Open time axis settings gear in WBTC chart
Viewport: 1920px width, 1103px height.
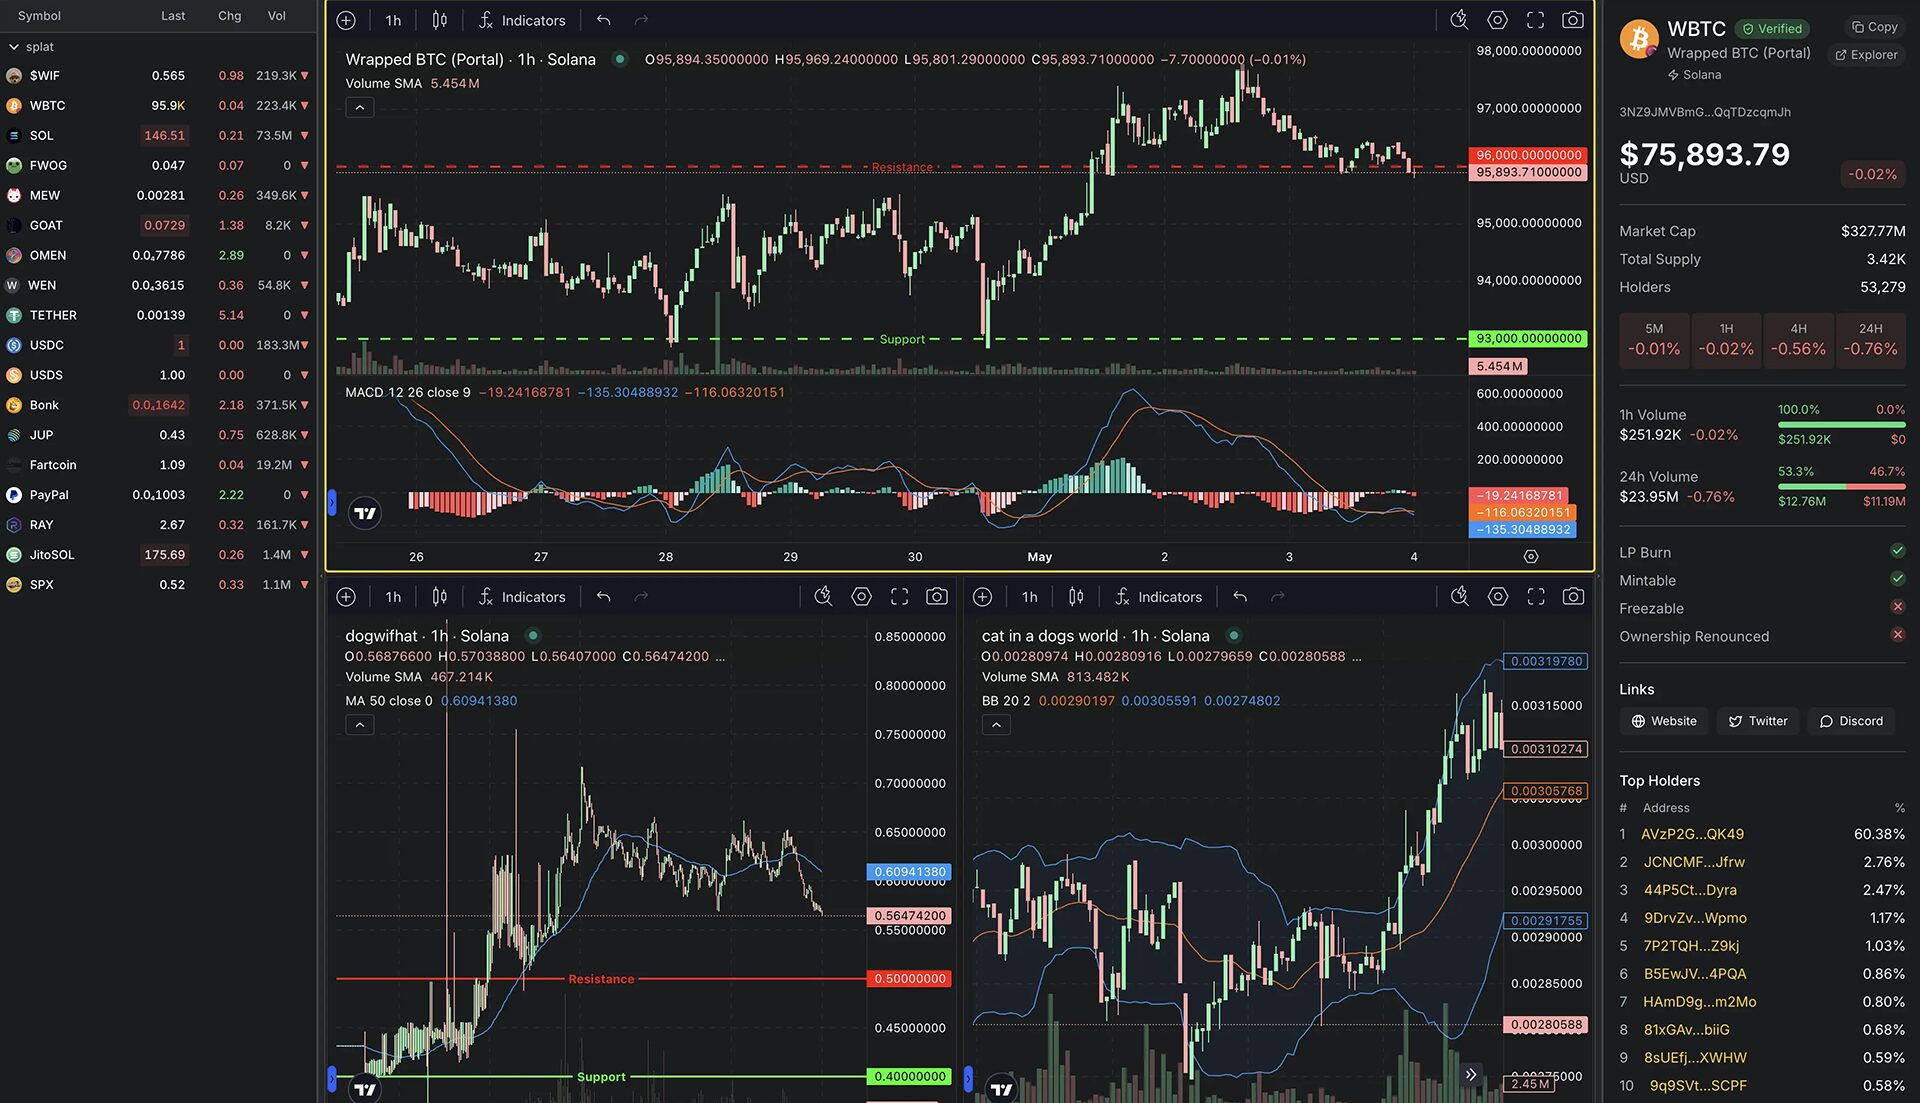[1531, 556]
